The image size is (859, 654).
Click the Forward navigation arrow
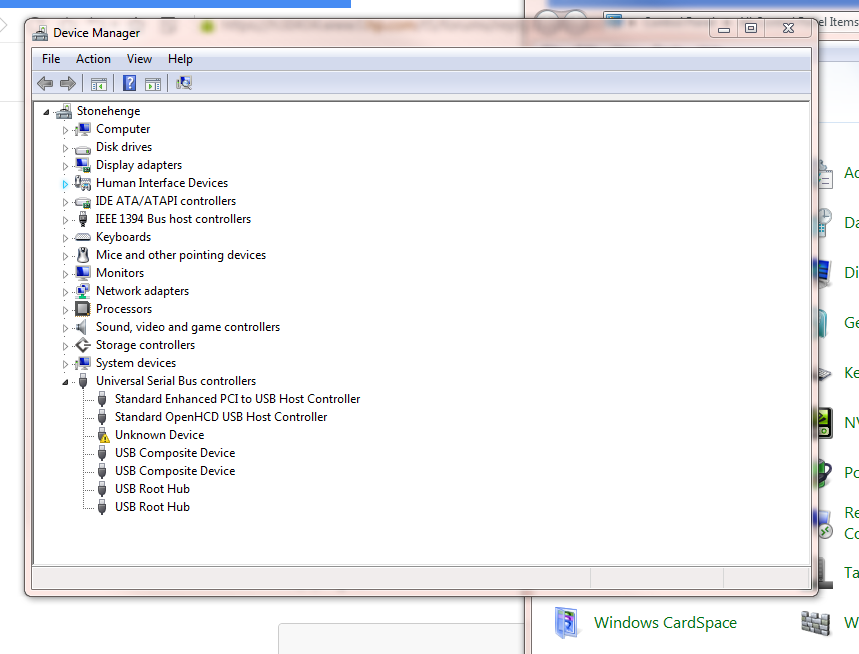click(x=67, y=83)
